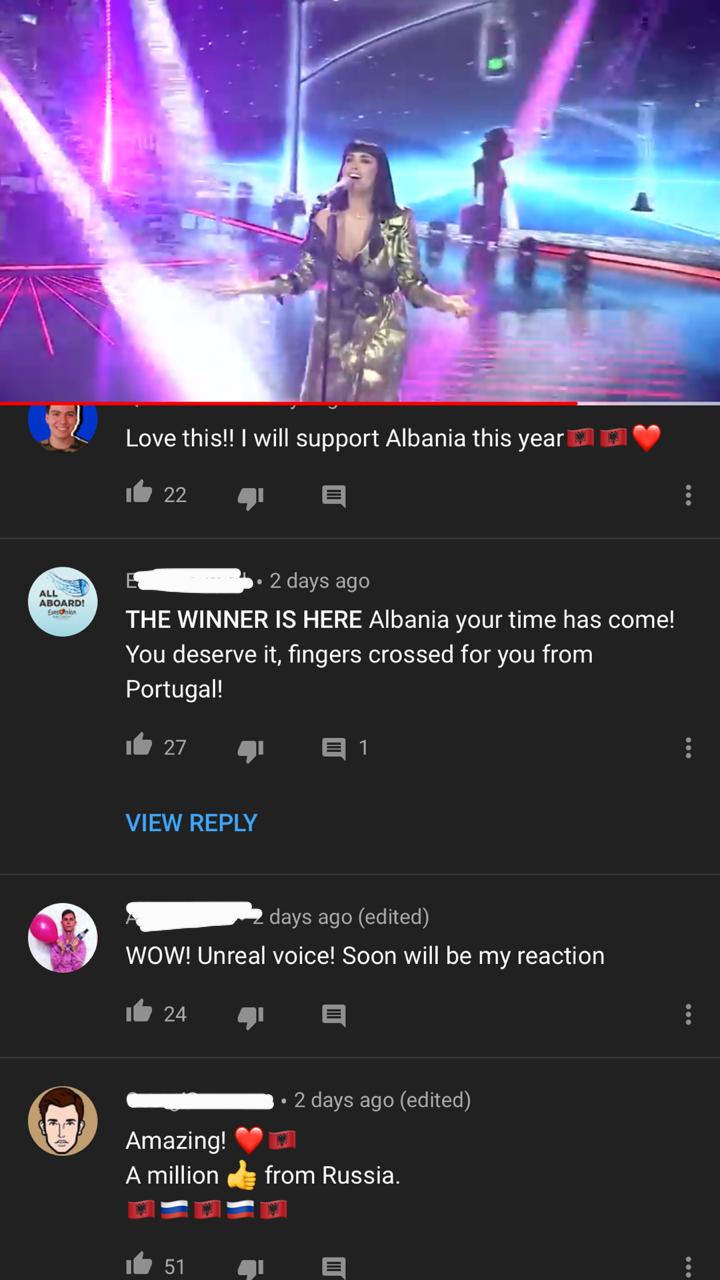Reply to the "WOW! Unreal voice!" comment
The height and width of the screenshot is (1280, 720).
click(x=334, y=1014)
